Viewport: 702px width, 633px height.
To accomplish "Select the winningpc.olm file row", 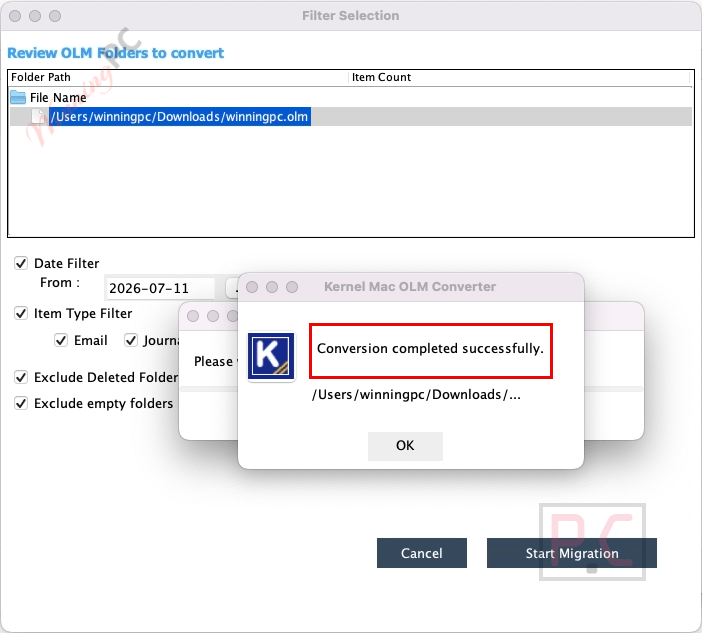I will (351, 117).
